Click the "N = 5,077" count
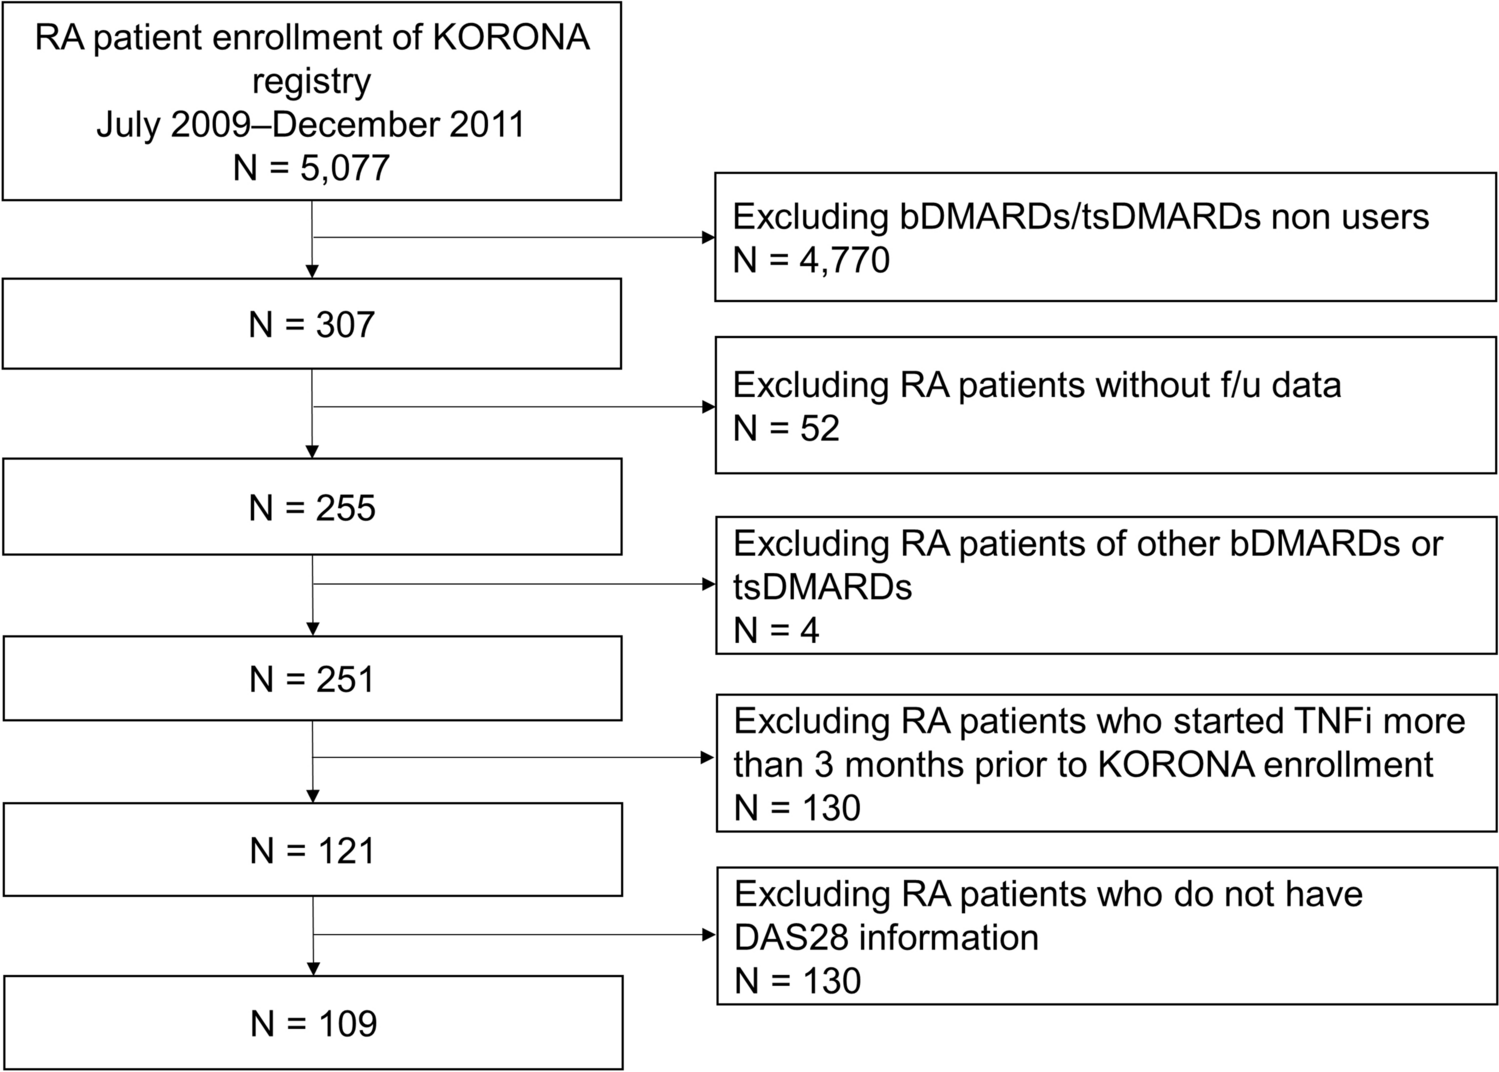Screen dimensions: 1499x1072 tap(311, 167)
